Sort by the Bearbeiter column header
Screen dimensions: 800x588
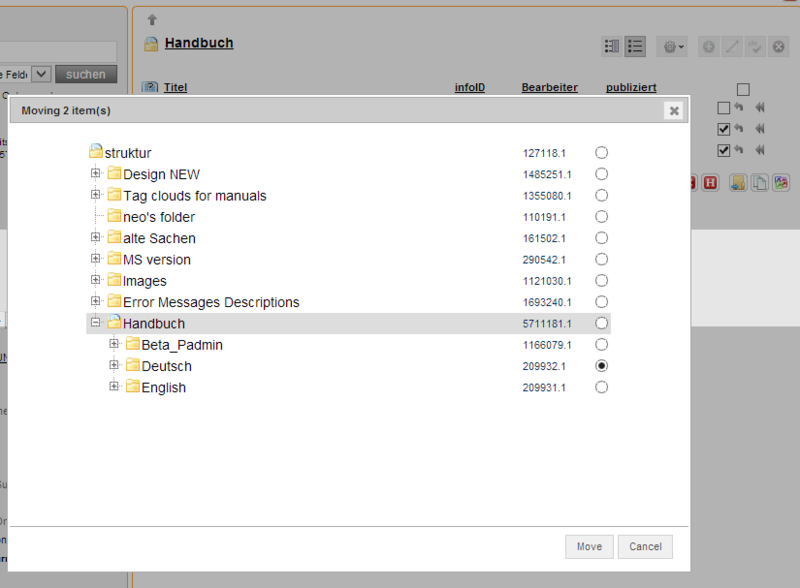pyautogui.click(x=549, y=87)
